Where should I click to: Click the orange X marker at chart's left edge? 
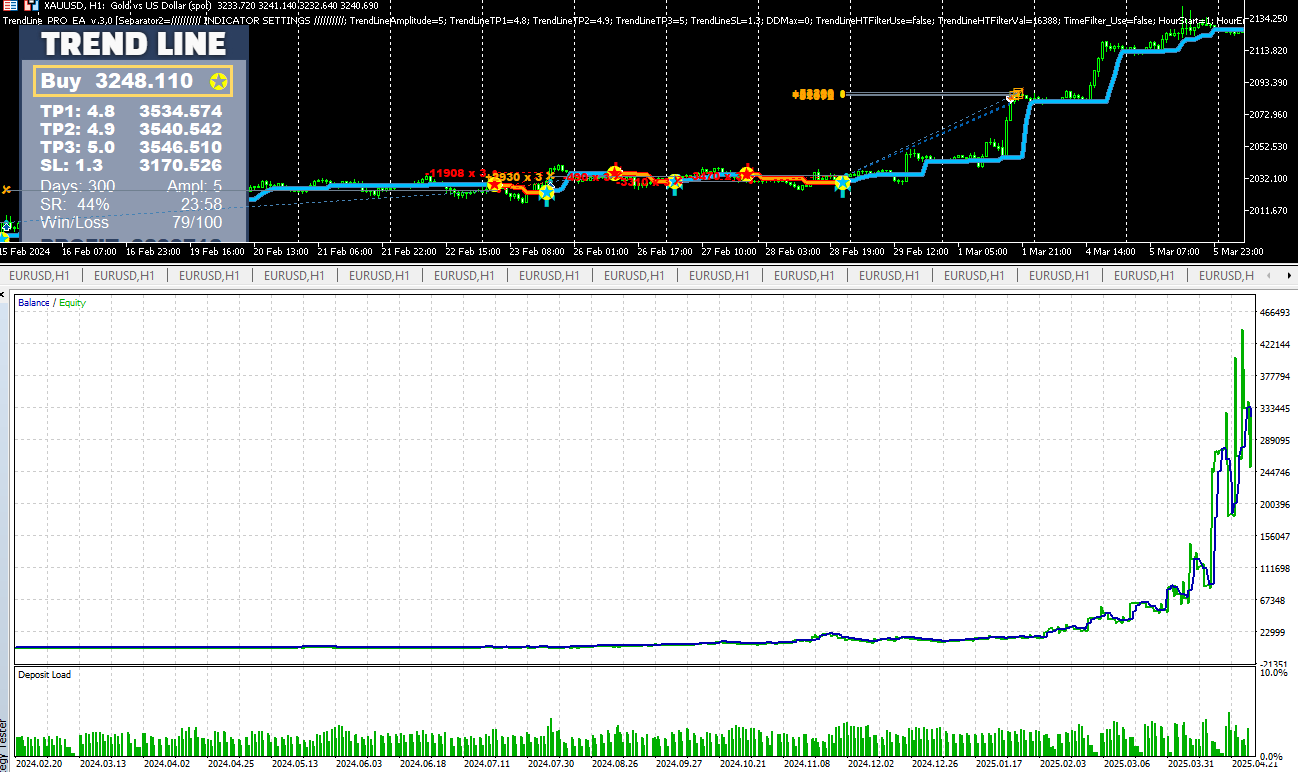click(7, 189)
